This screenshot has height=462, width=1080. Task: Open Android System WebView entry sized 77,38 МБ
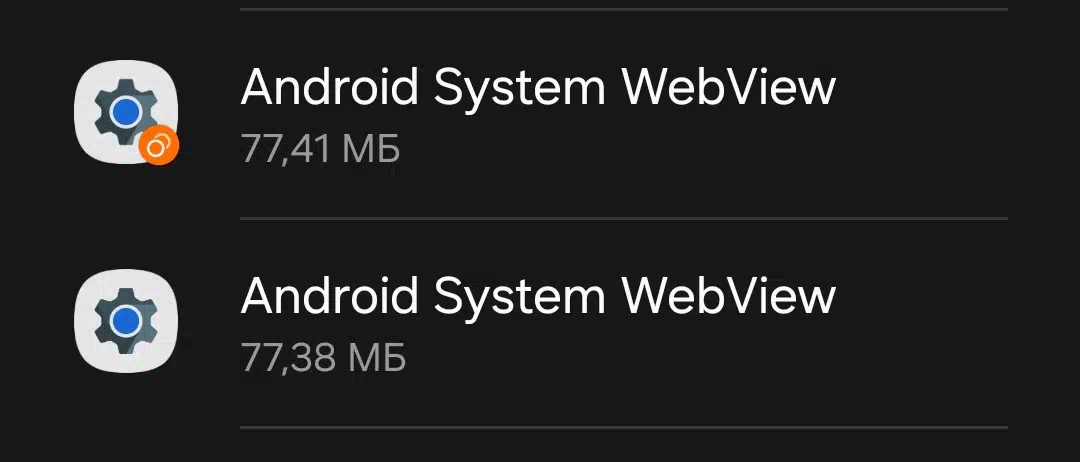point(540,323)
